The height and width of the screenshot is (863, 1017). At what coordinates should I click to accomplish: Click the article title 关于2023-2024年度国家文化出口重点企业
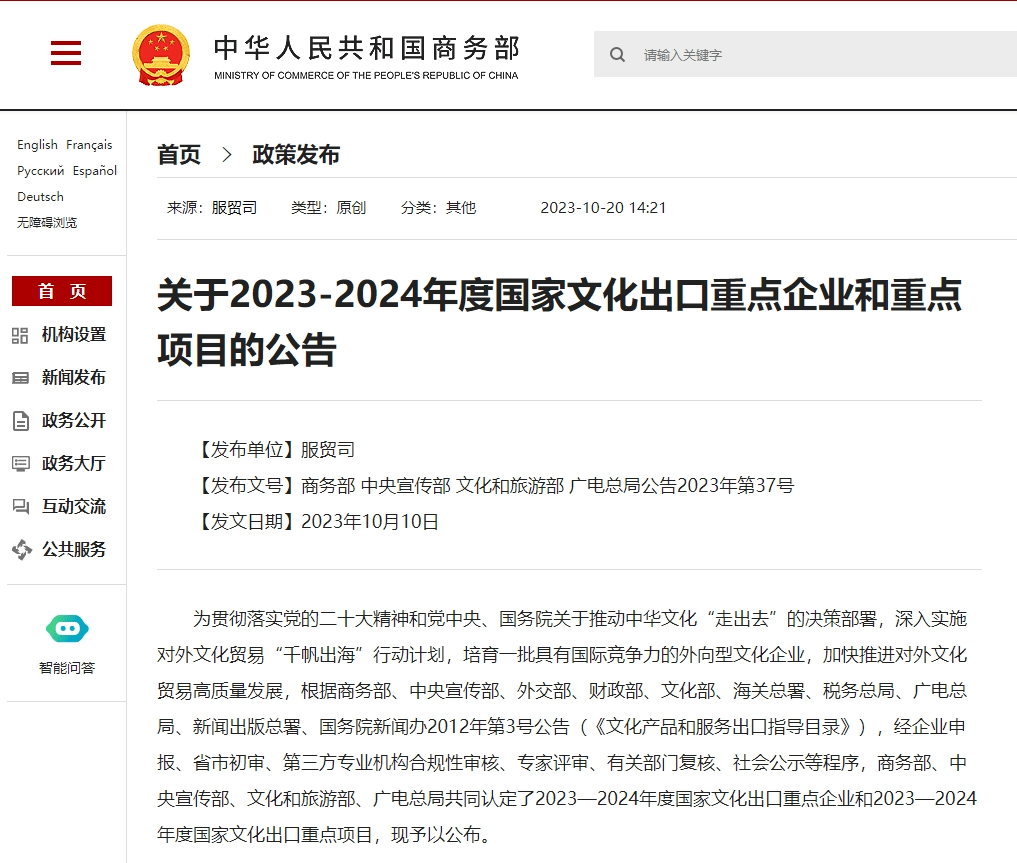click(x=559, y=322)
